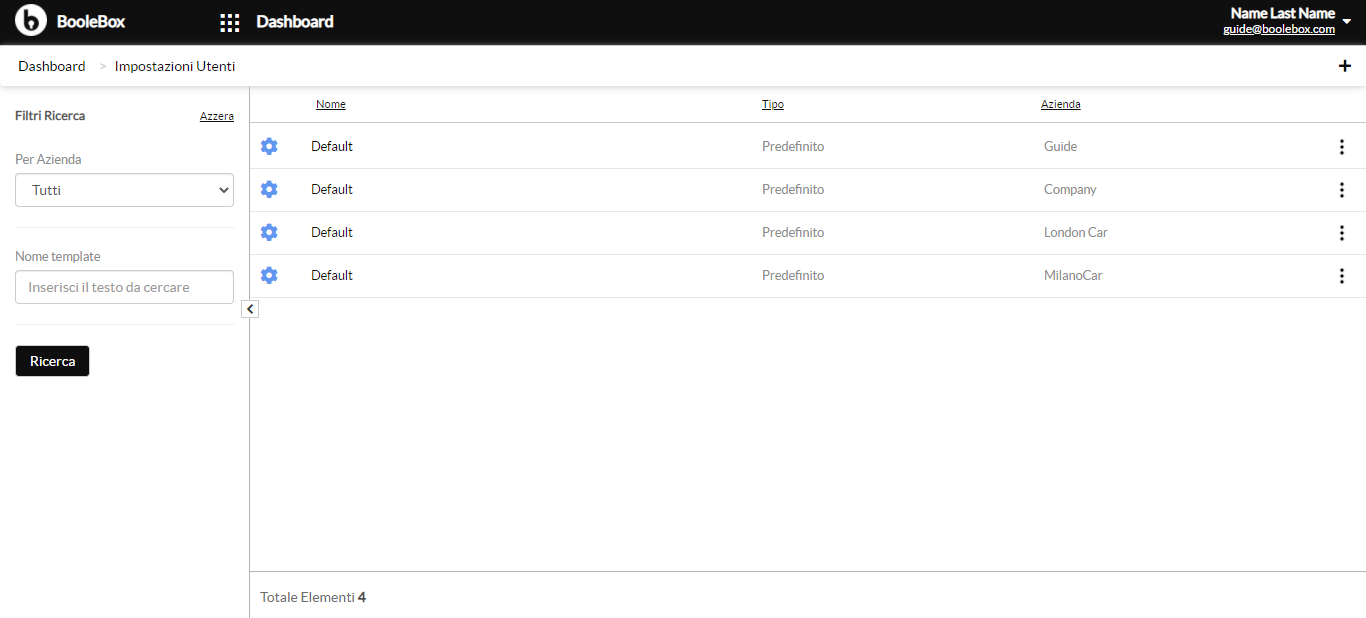Viewport: 1366px width, 618px height.
Task: Collapse the filter sidebar panel
Action: pos(250,309)
